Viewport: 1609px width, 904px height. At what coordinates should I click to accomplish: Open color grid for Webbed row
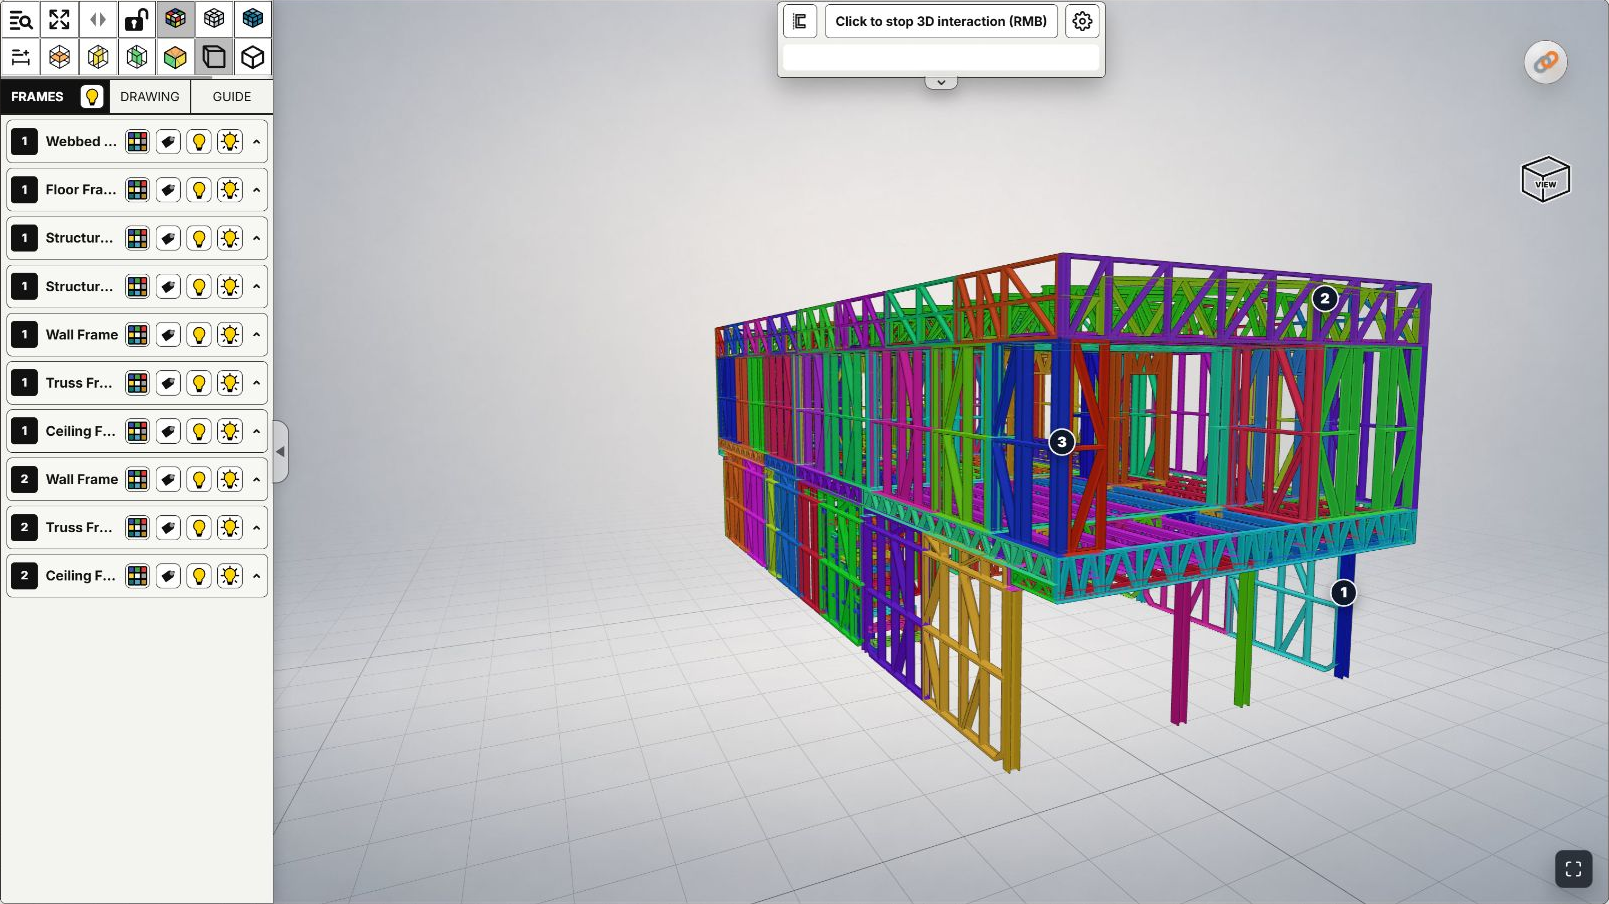138,142
